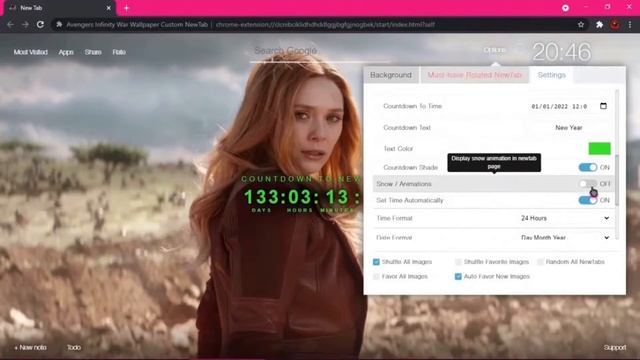Viewport: 640px width, 360px height.
Task: Check Favor All Images
Action: pyautogui.click(x=376, y=277)
